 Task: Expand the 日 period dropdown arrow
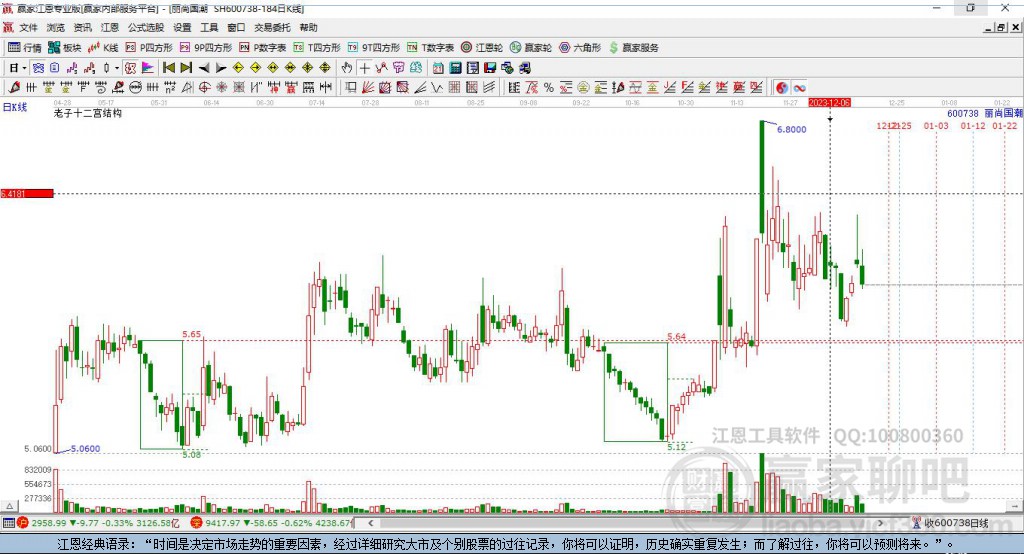pos(25,68)
